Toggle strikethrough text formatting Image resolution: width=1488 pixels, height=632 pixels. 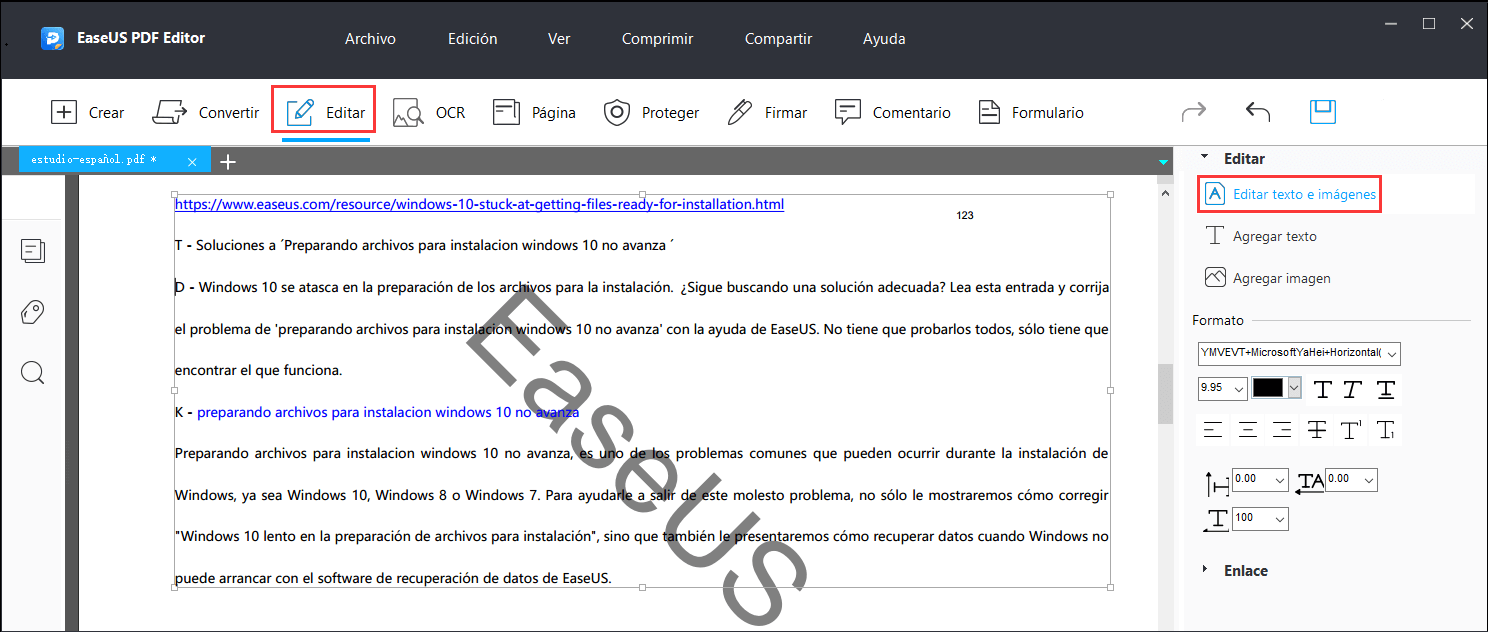click(x=1317, y=430)
